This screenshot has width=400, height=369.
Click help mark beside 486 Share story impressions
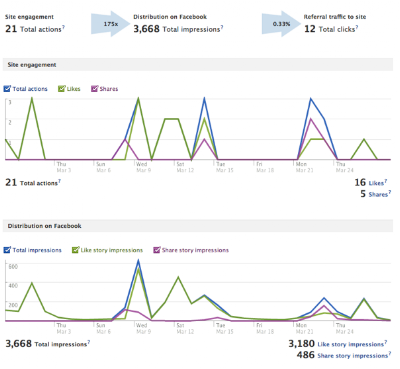pos(389,353)
